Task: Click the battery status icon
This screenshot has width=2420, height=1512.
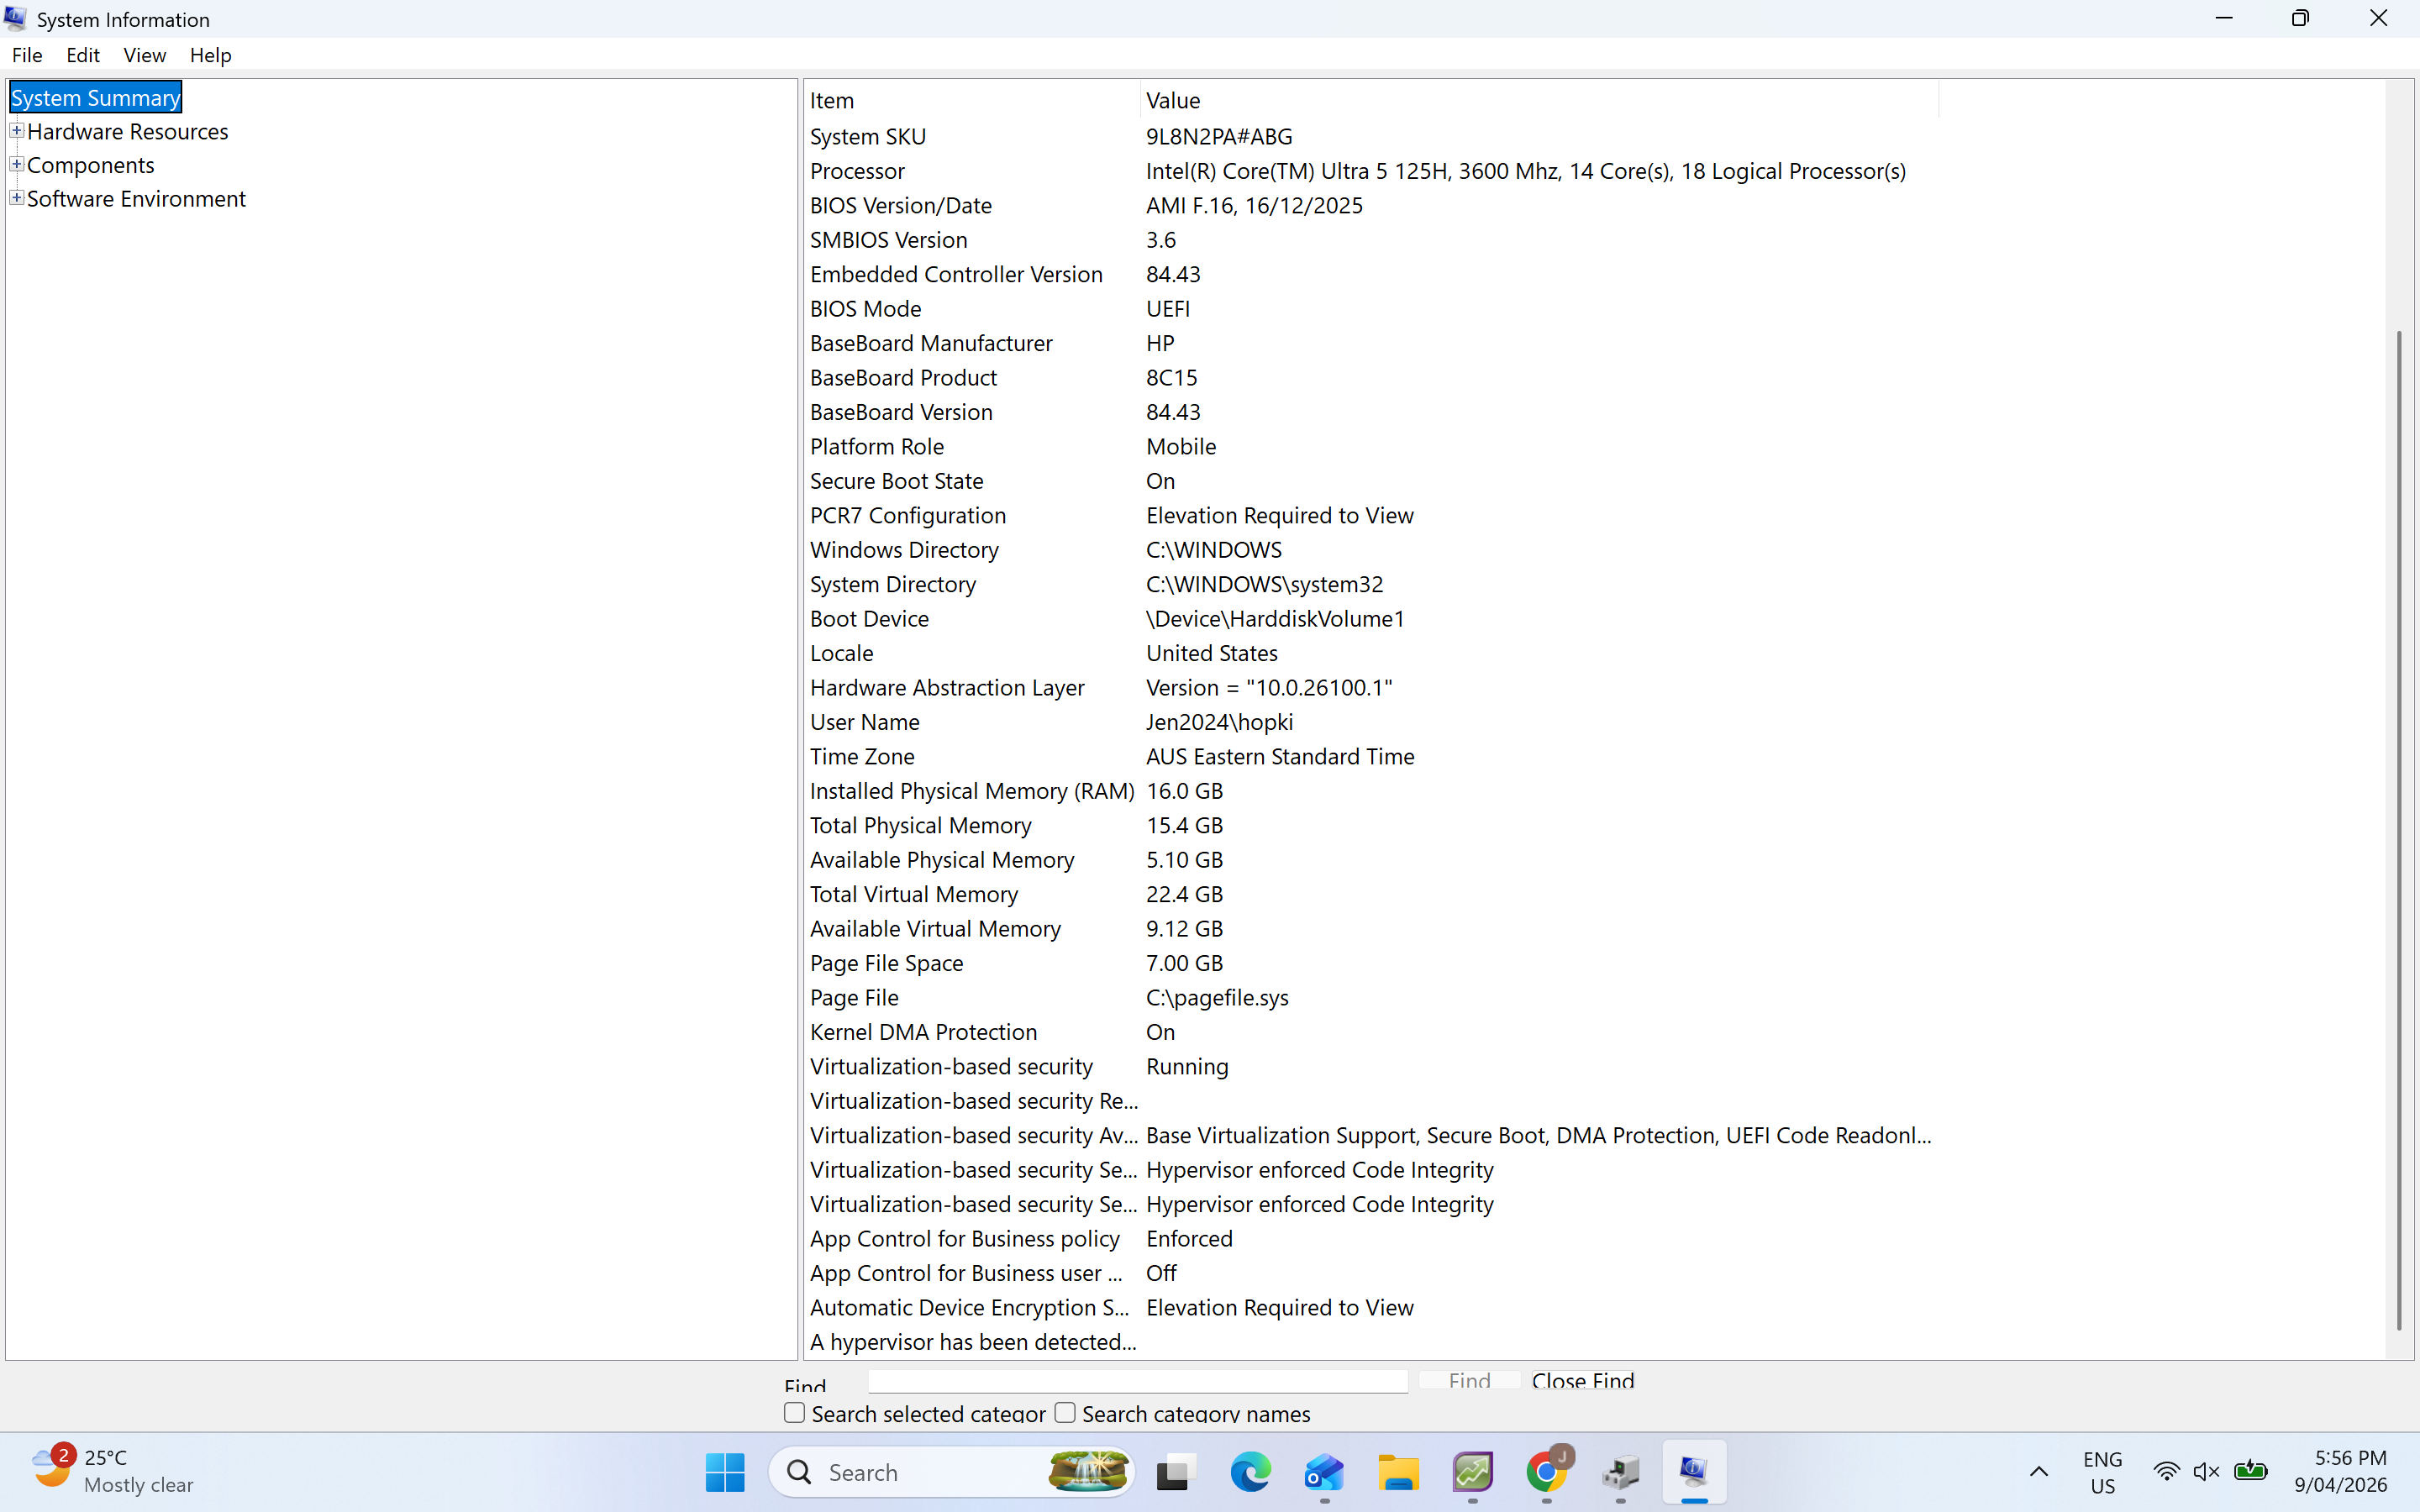Action: (2250, 1471)
